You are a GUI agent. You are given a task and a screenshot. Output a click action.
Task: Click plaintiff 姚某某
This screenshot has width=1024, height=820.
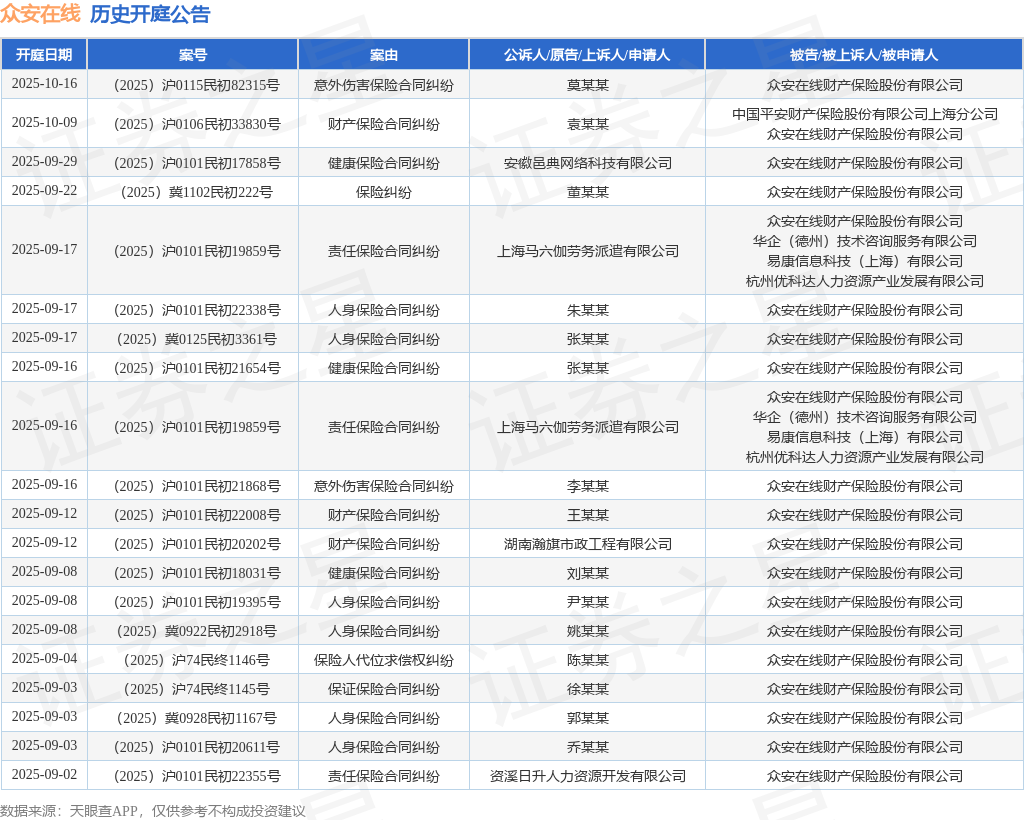(x=588, y=631)
